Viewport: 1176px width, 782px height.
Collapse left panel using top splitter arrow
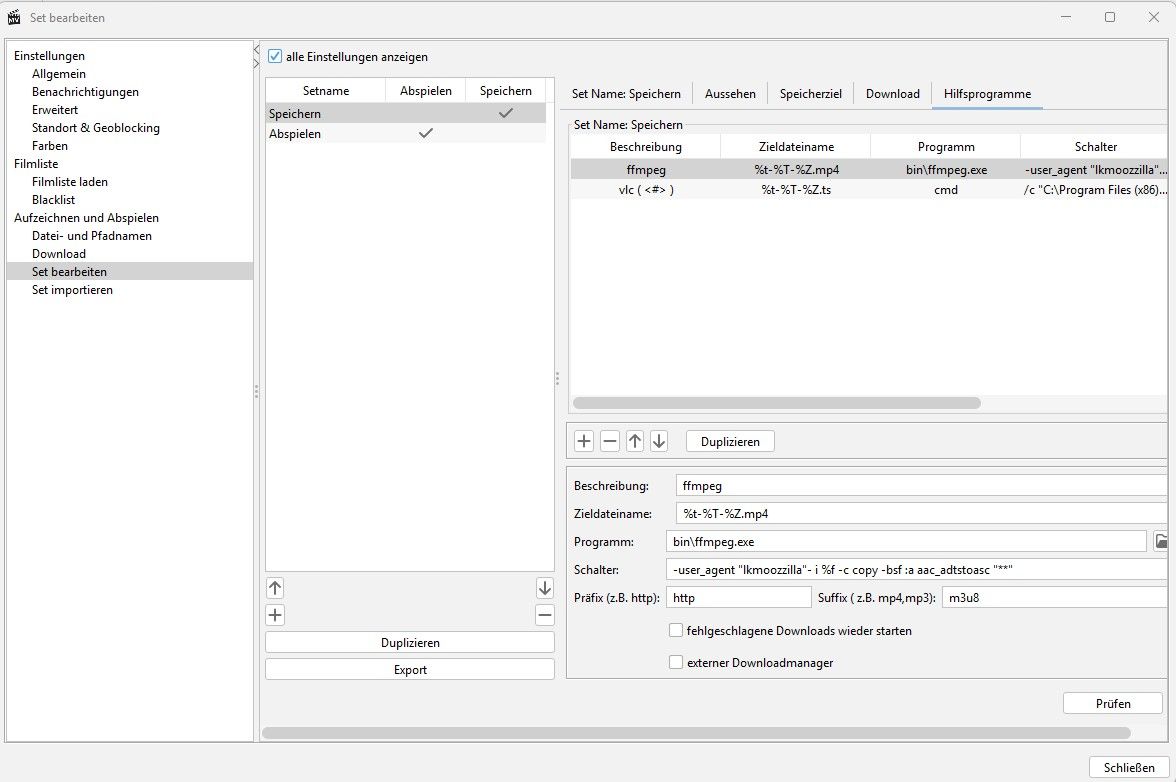pos(256,50)
